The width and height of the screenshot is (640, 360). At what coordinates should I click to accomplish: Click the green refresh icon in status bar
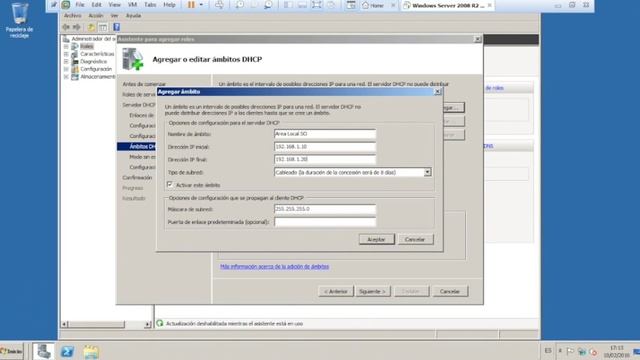[160, 323]
